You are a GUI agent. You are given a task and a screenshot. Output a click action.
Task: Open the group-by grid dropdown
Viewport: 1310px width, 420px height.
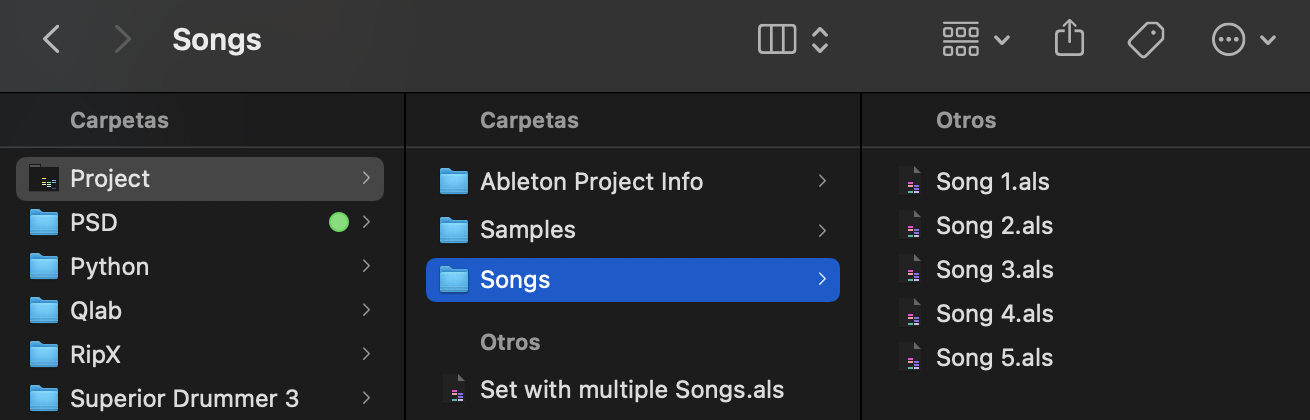pos(975,40)
